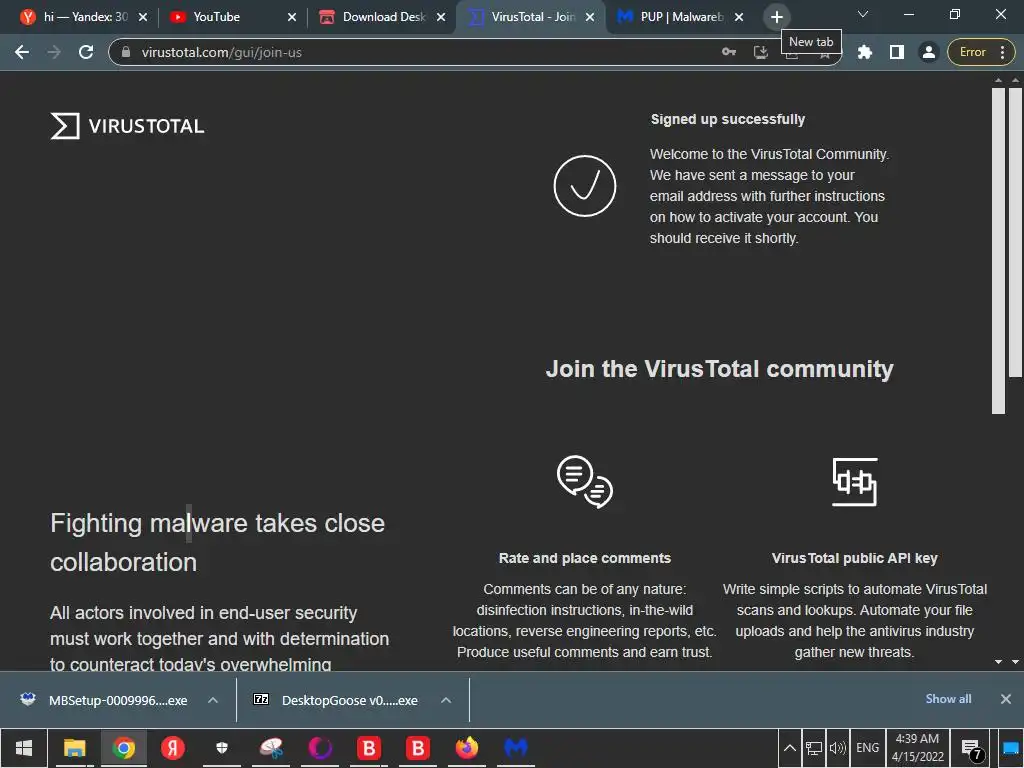The width and height of the screenshot is (1024, 768).
Task: Open the Chrome profile avatar
Action: pyautogui.click(x=928, y=52)
